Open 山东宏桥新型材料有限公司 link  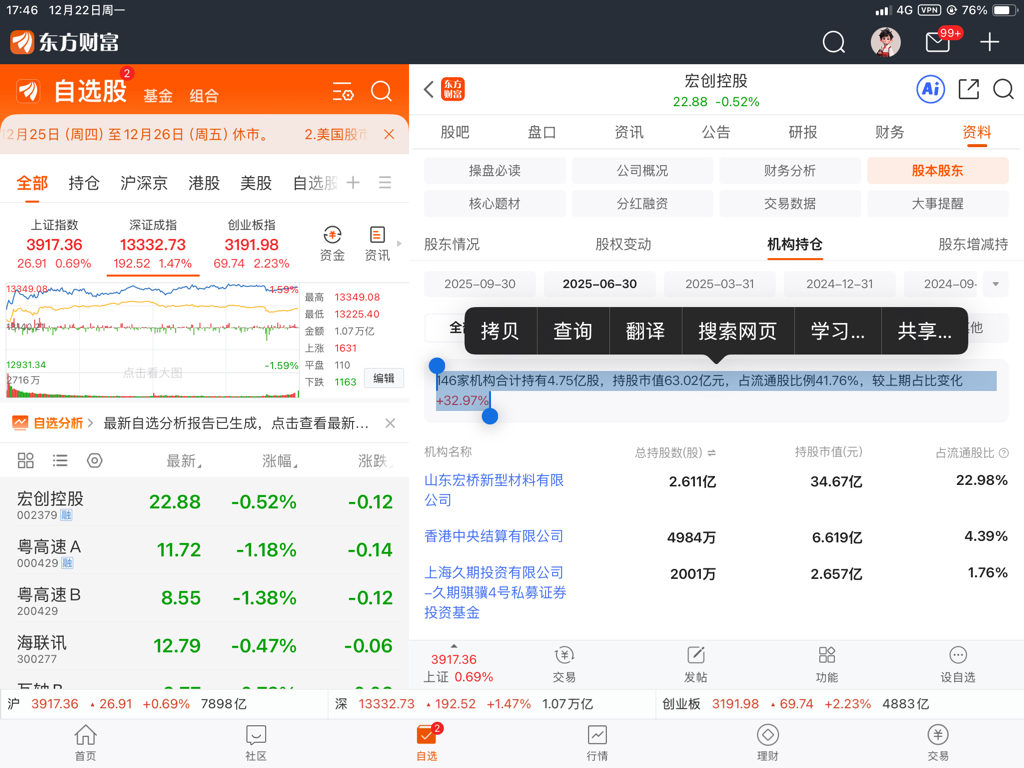coord(494,490)
